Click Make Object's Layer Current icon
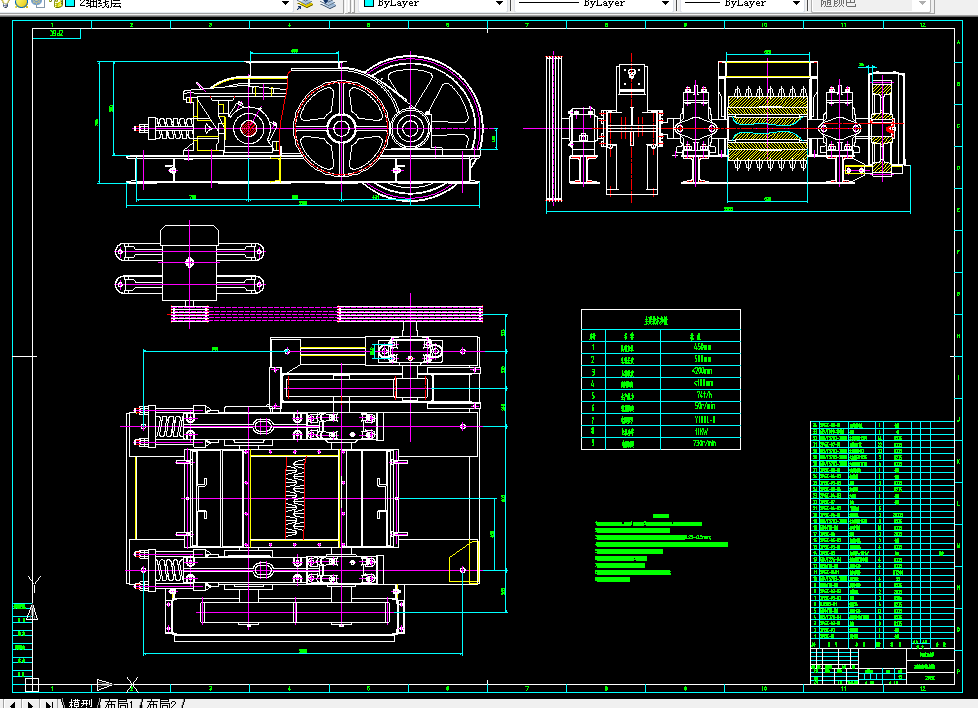 305,4
